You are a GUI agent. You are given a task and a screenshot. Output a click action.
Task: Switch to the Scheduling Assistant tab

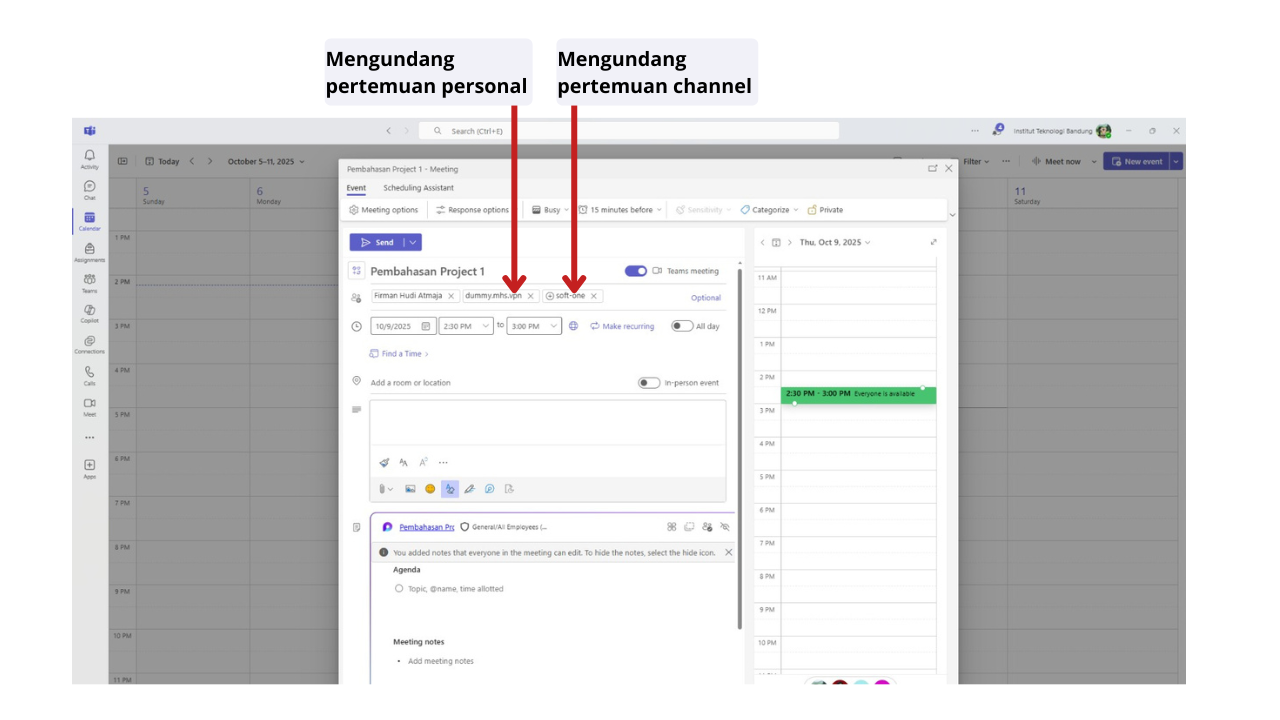click(418, 188)
